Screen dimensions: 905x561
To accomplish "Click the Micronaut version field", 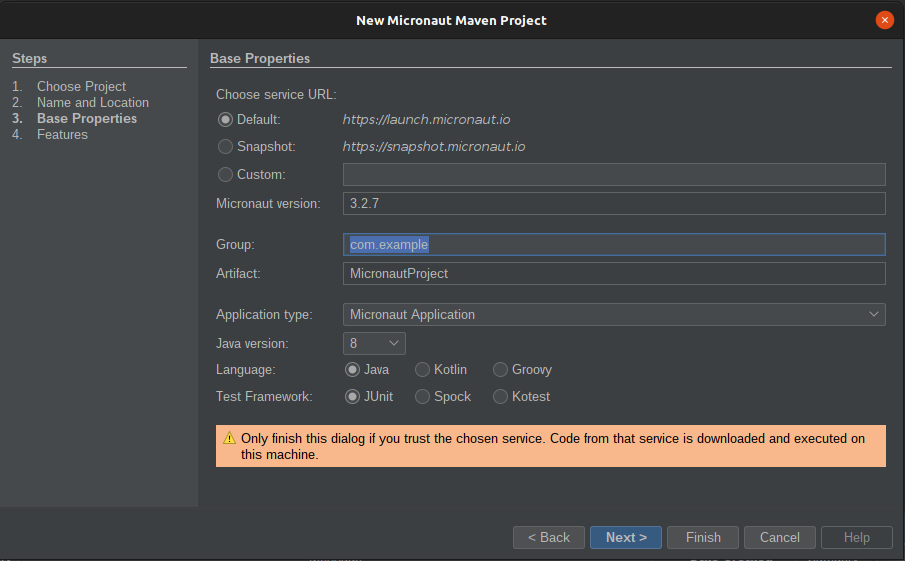I will (x=614, y=204).
